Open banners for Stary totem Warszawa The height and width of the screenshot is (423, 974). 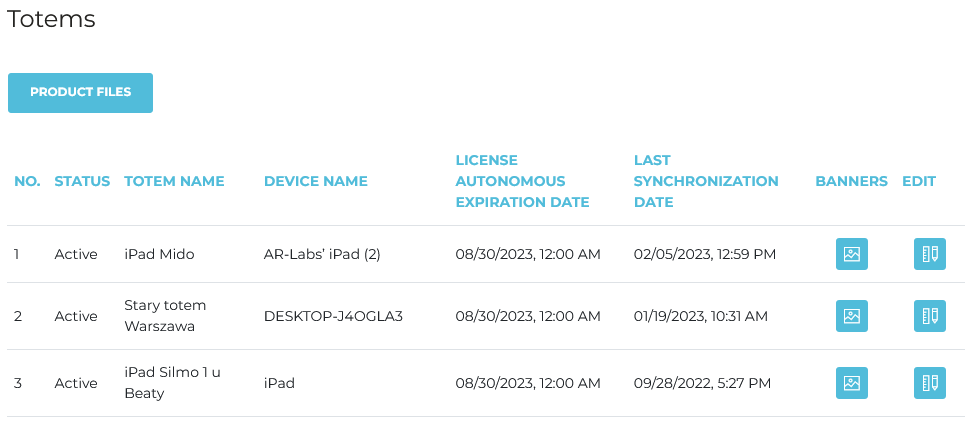[851, 316]
